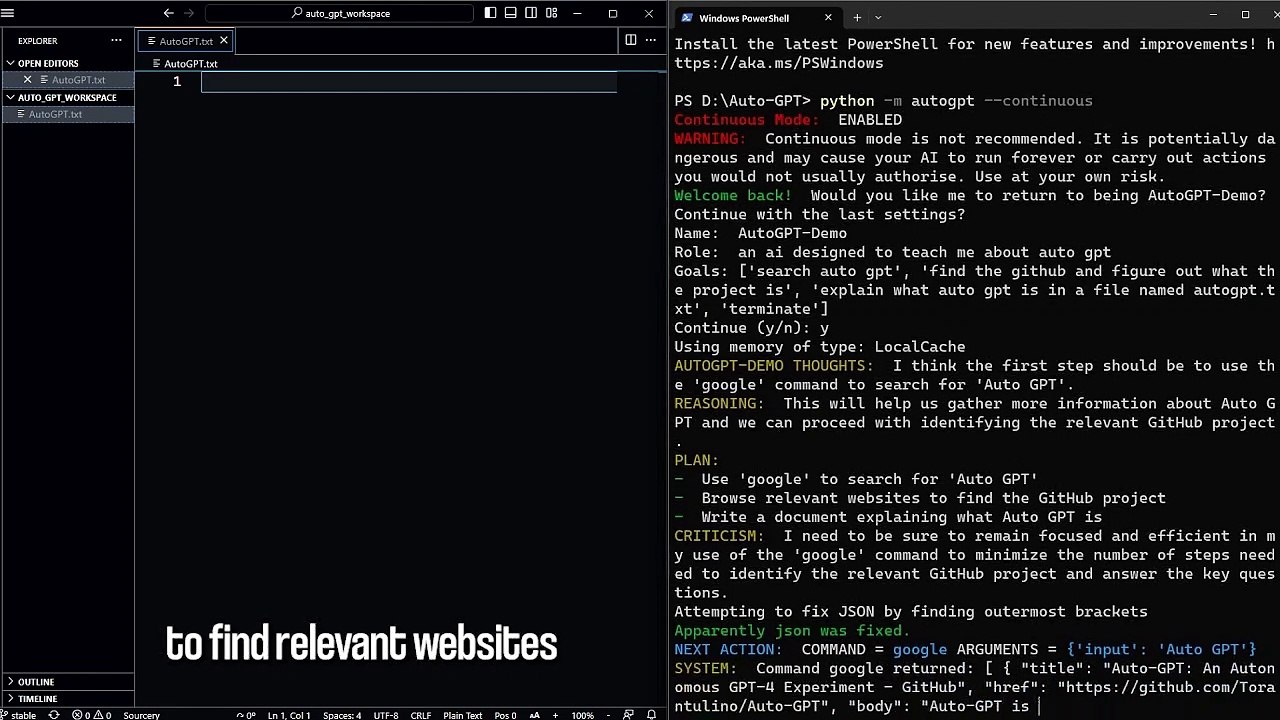Toggle the secondary side bar layout icon

pyautogui.click(x=531, y=13)
